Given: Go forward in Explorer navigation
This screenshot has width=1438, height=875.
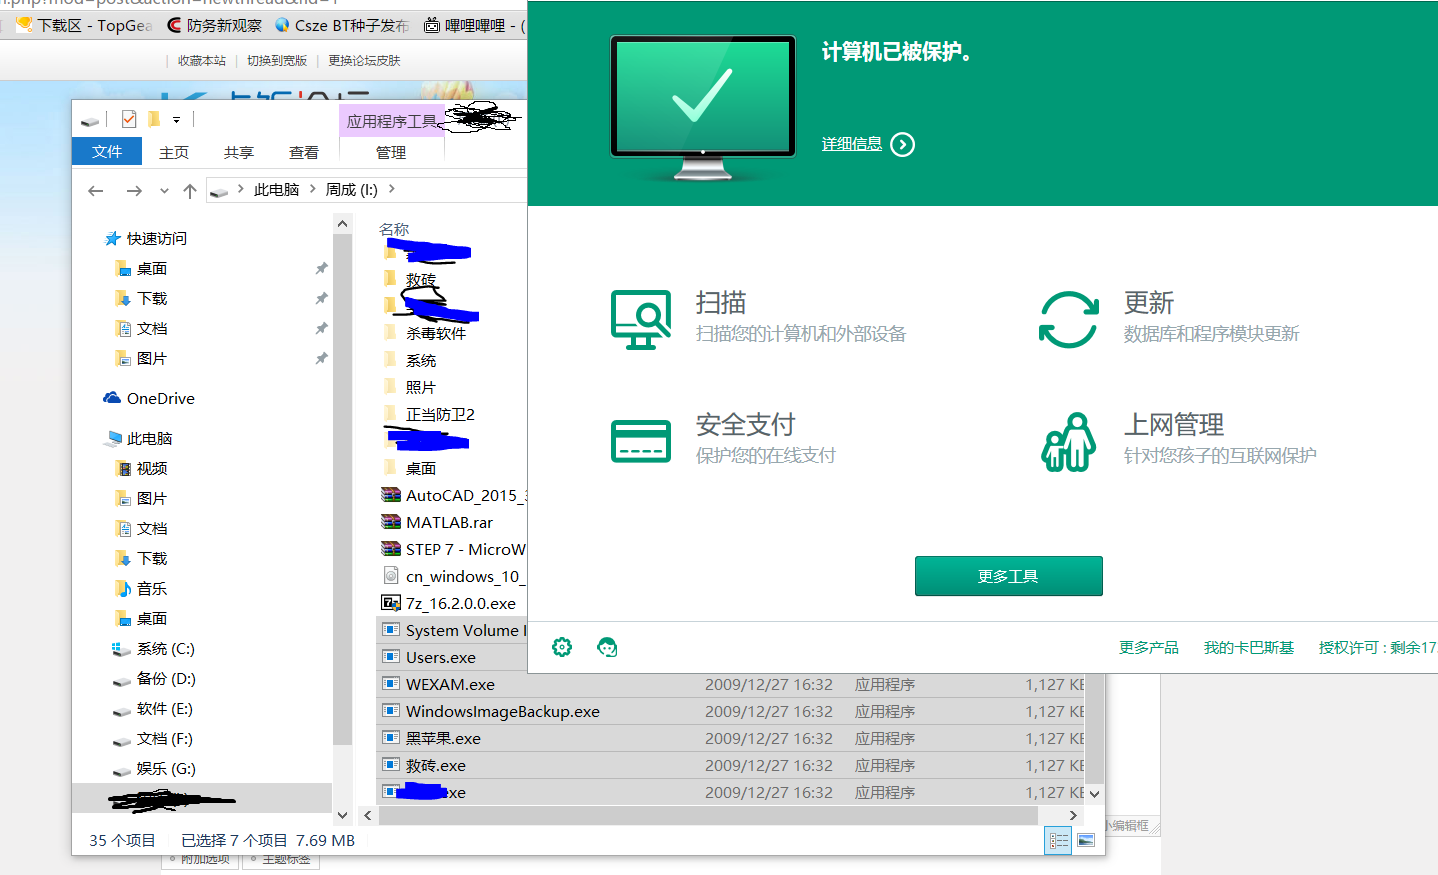Looking at the screenshot, I should [x=134, y=190].
